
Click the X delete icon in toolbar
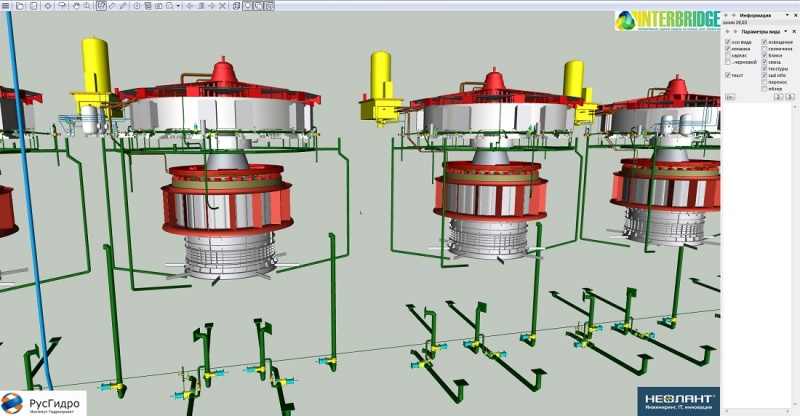click(222, 6)
